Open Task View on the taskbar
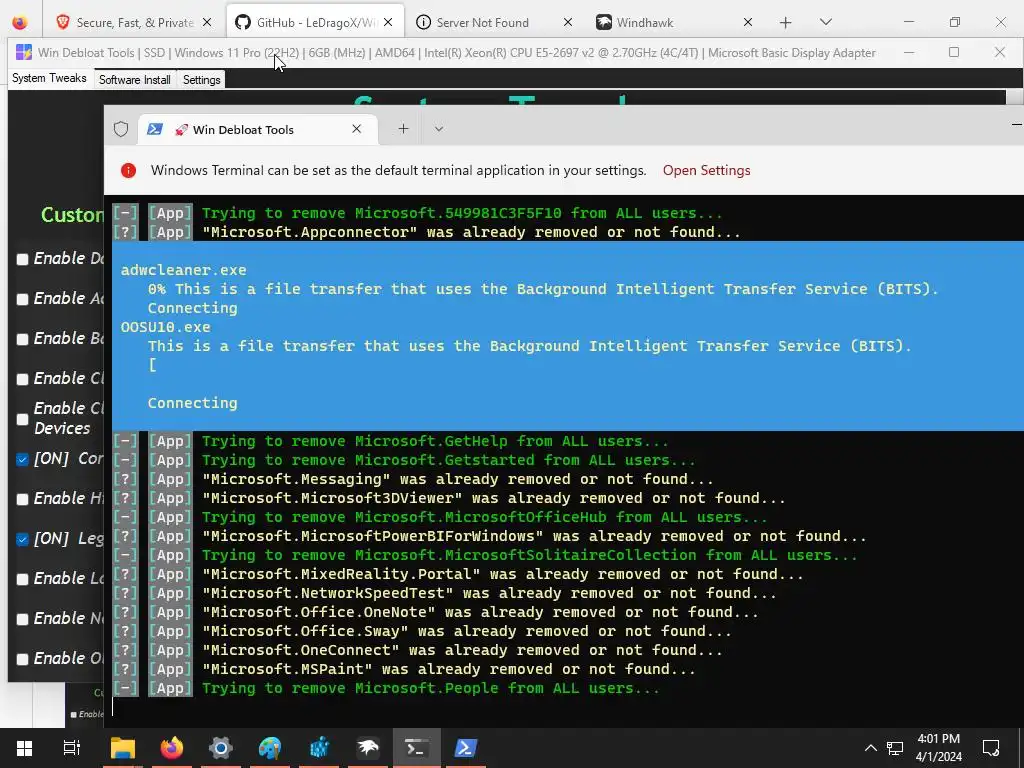The image size is (1024, 768). pyautogui.click(x=72, y=748)
